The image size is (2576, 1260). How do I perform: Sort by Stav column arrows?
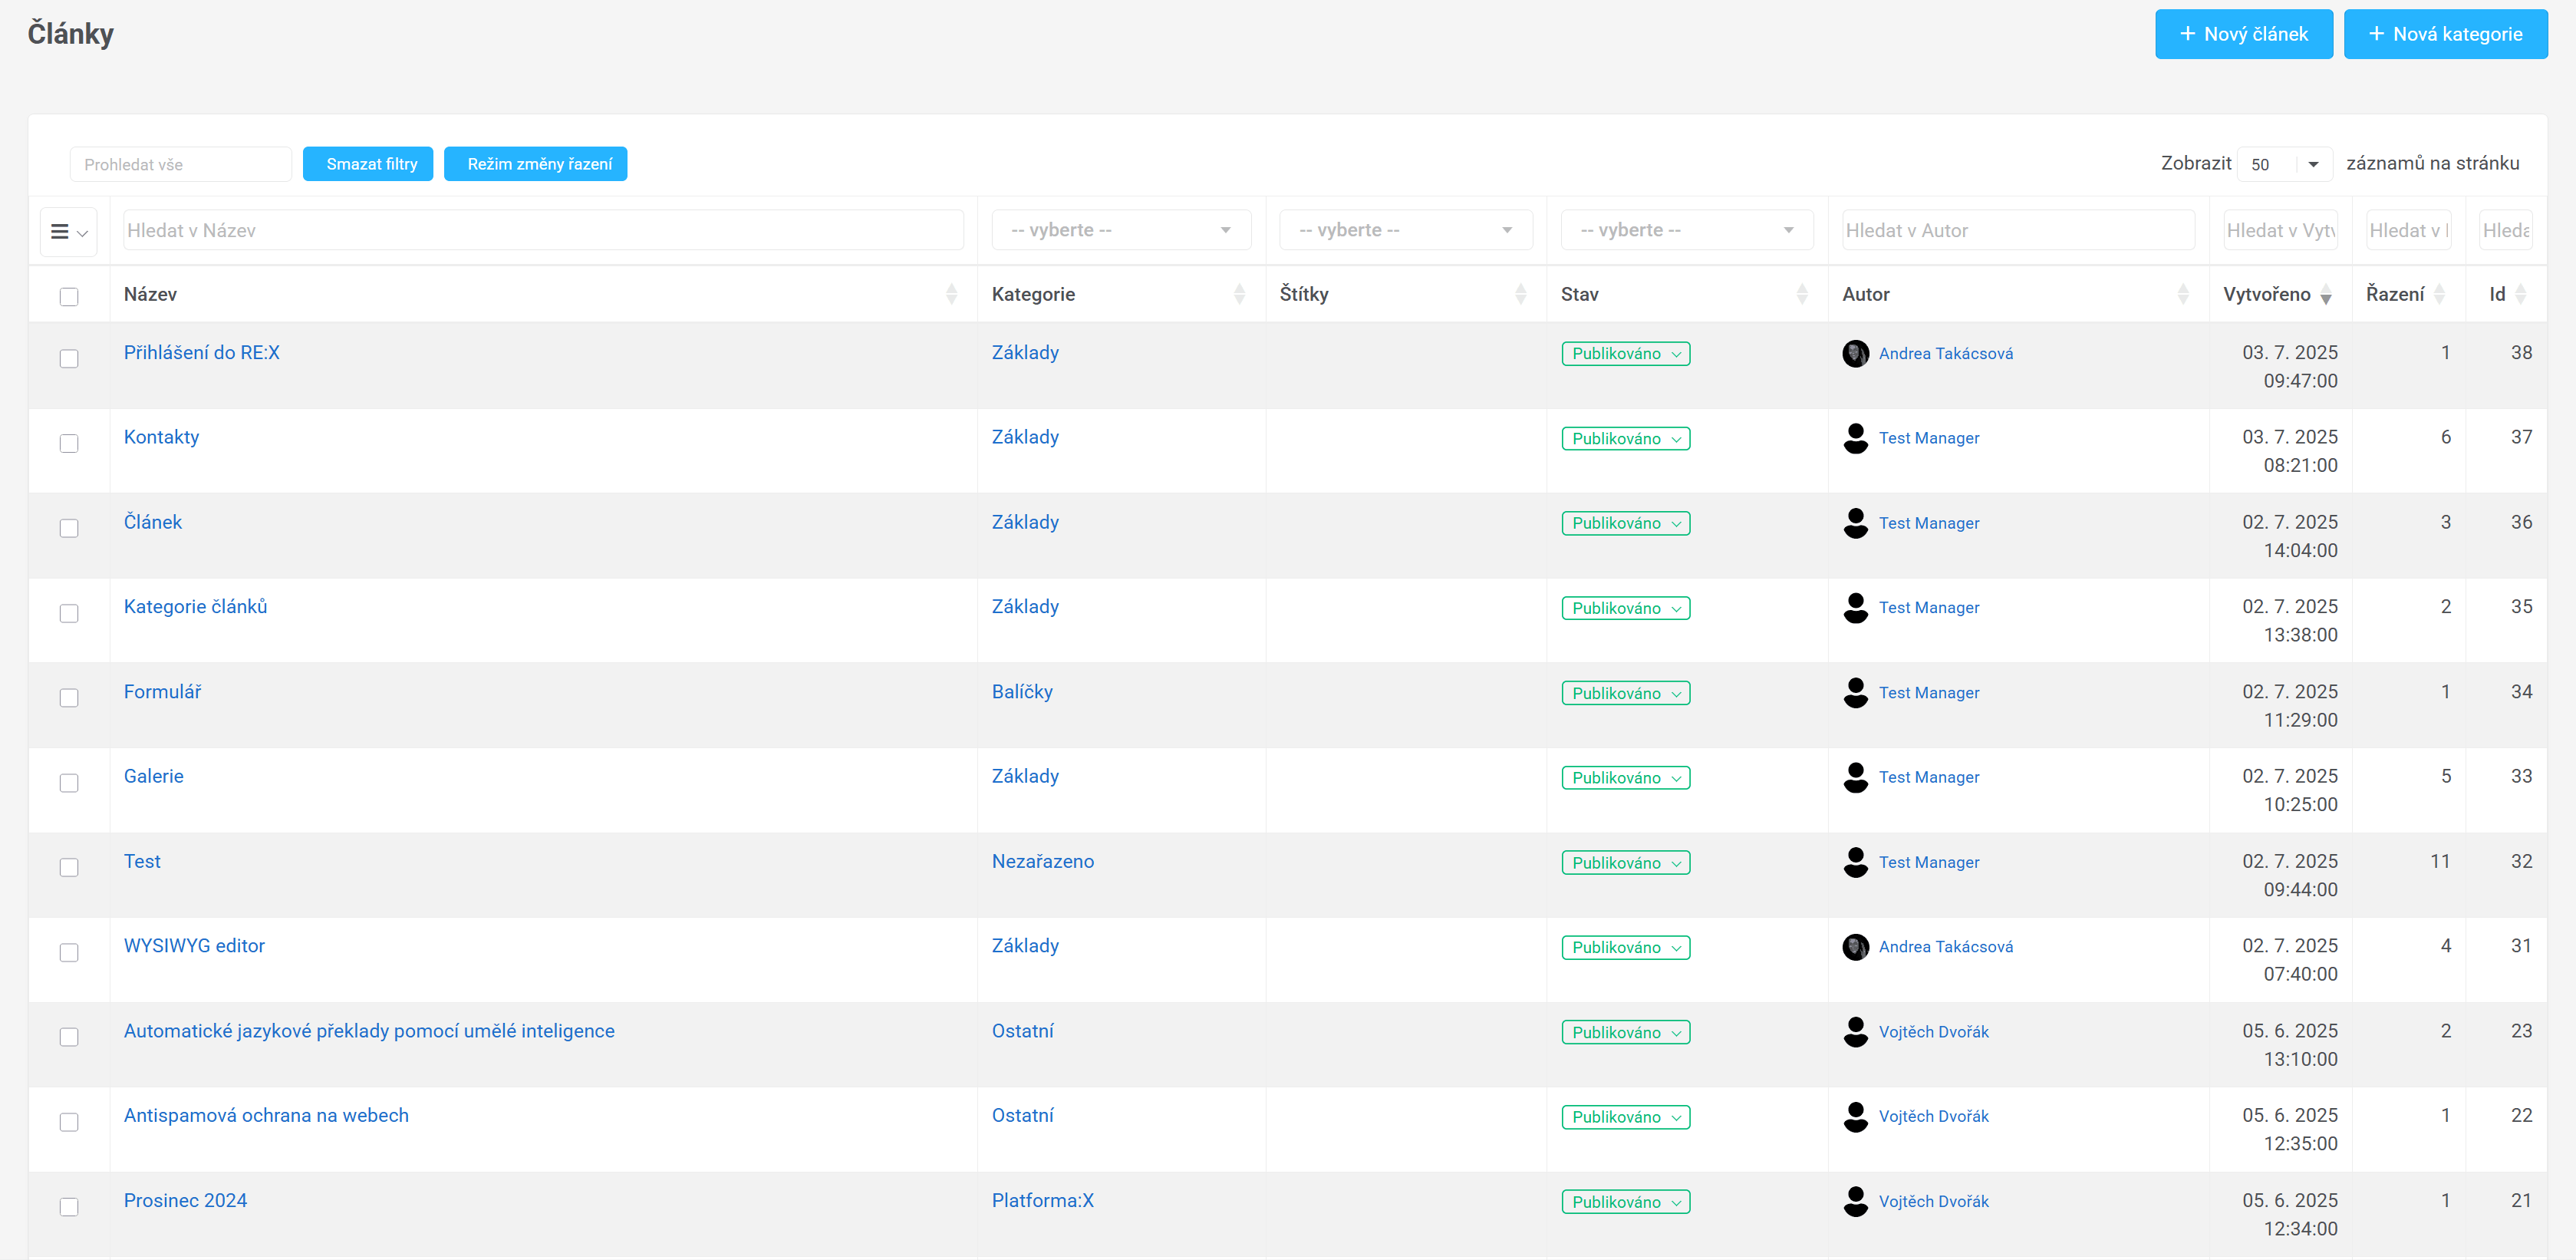[x=1801, y=294]
